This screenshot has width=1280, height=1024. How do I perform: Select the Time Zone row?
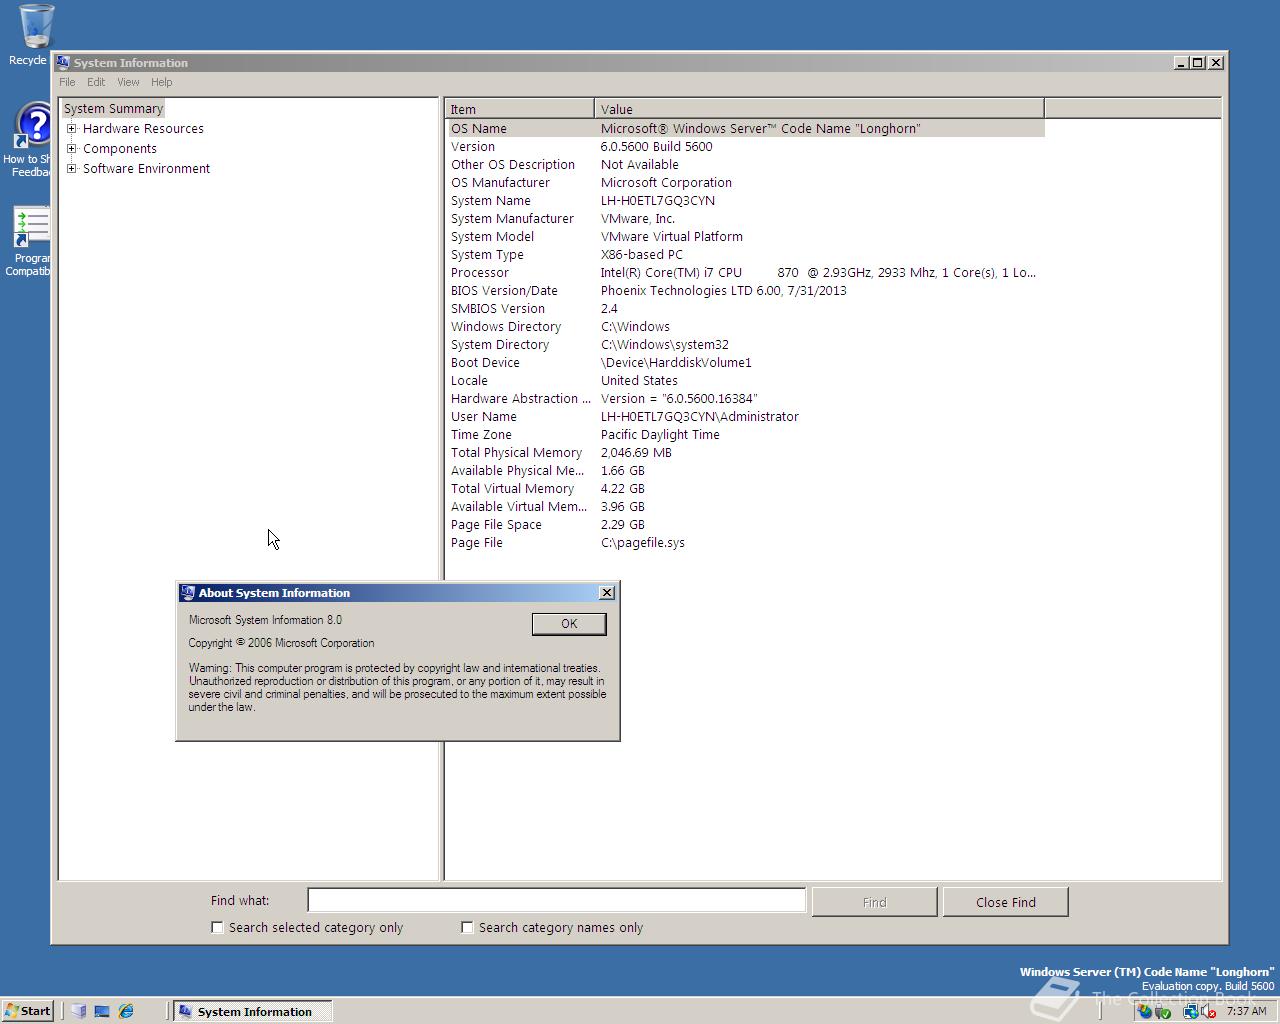(x=745, y=434)
